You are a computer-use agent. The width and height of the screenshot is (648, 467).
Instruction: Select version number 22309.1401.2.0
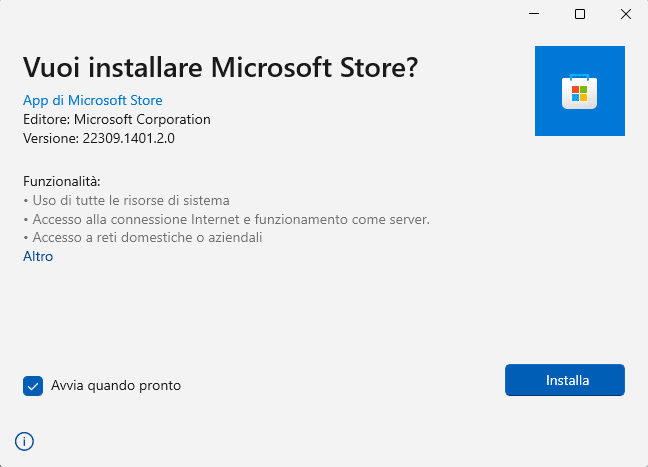[x=129, y=138]
